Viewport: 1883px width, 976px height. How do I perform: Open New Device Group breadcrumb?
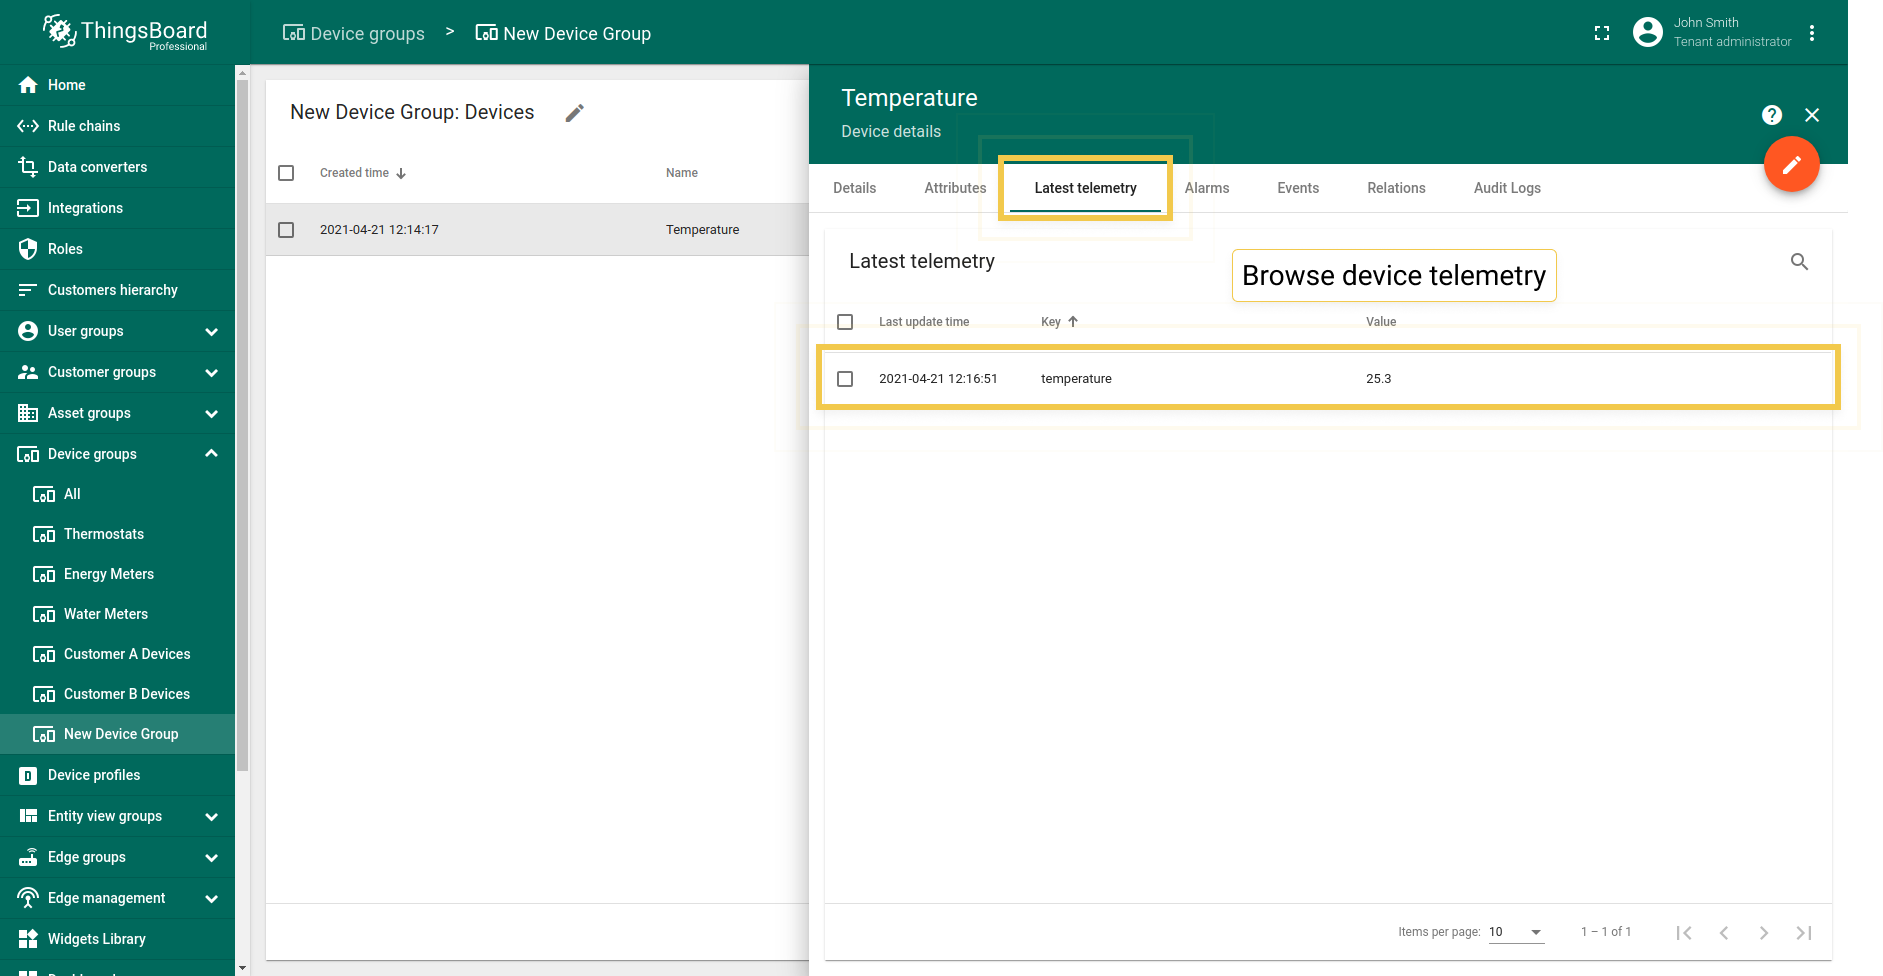pyautogui.click(x=563, y=33)
